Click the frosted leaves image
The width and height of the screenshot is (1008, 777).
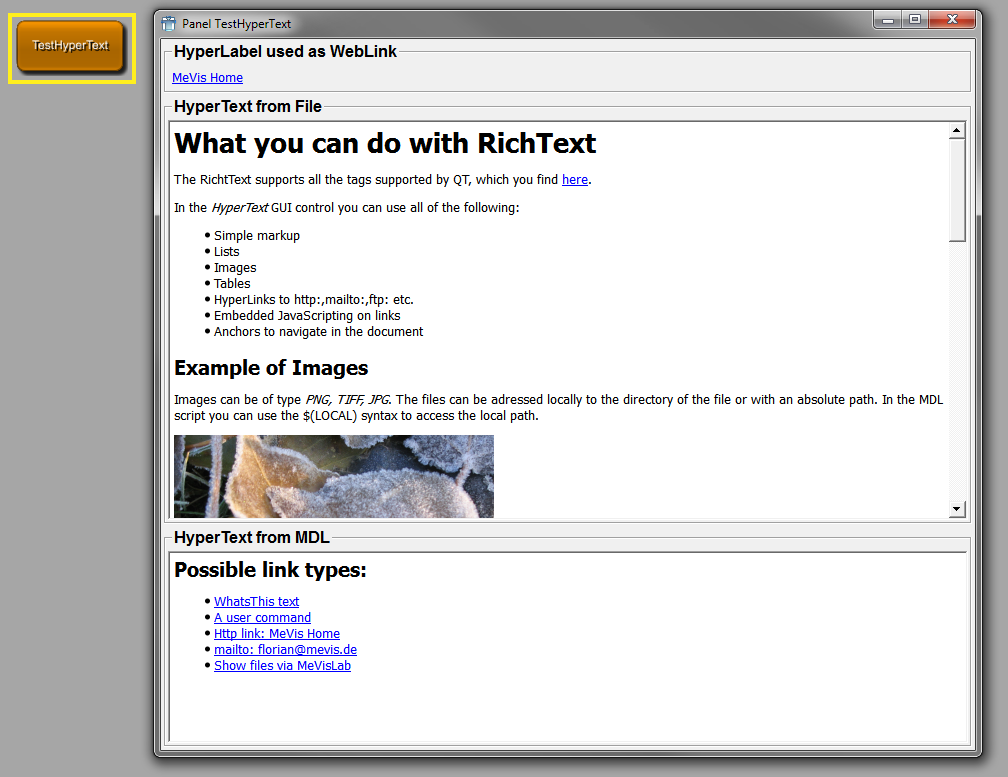point(333,476)
